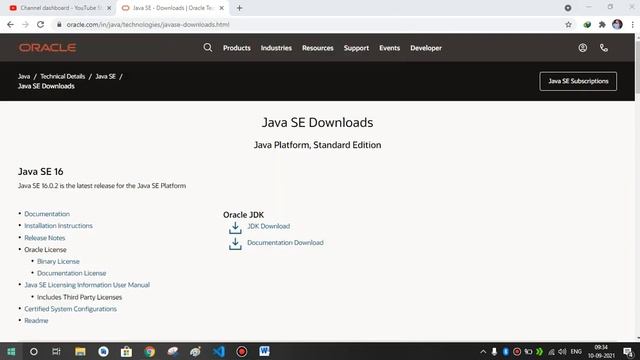Viewport: 640px width, 360px height.
Task: Close the YouTube Channel dashboard tab
Action: [109, 8]
